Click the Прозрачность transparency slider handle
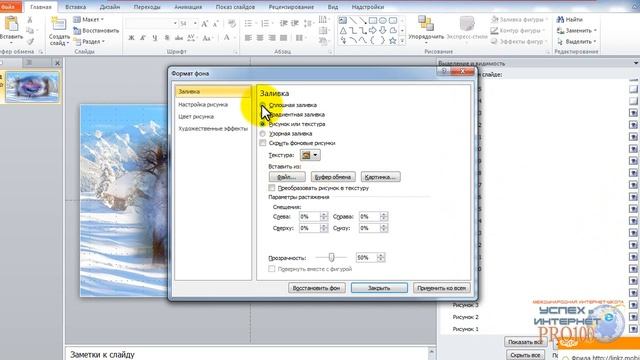This screenshot has width=640, height=360. click(331, 257)
